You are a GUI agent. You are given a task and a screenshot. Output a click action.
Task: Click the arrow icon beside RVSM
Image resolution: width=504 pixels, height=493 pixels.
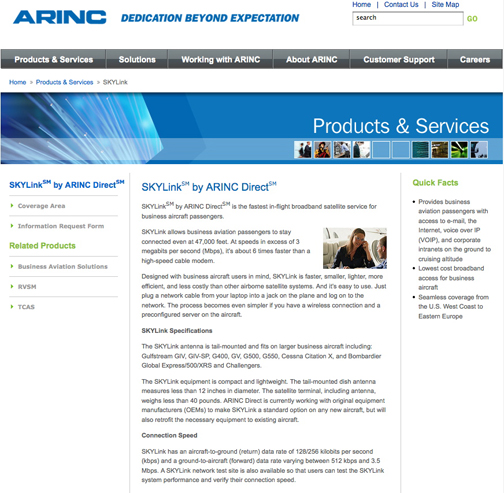pos(12,287)
